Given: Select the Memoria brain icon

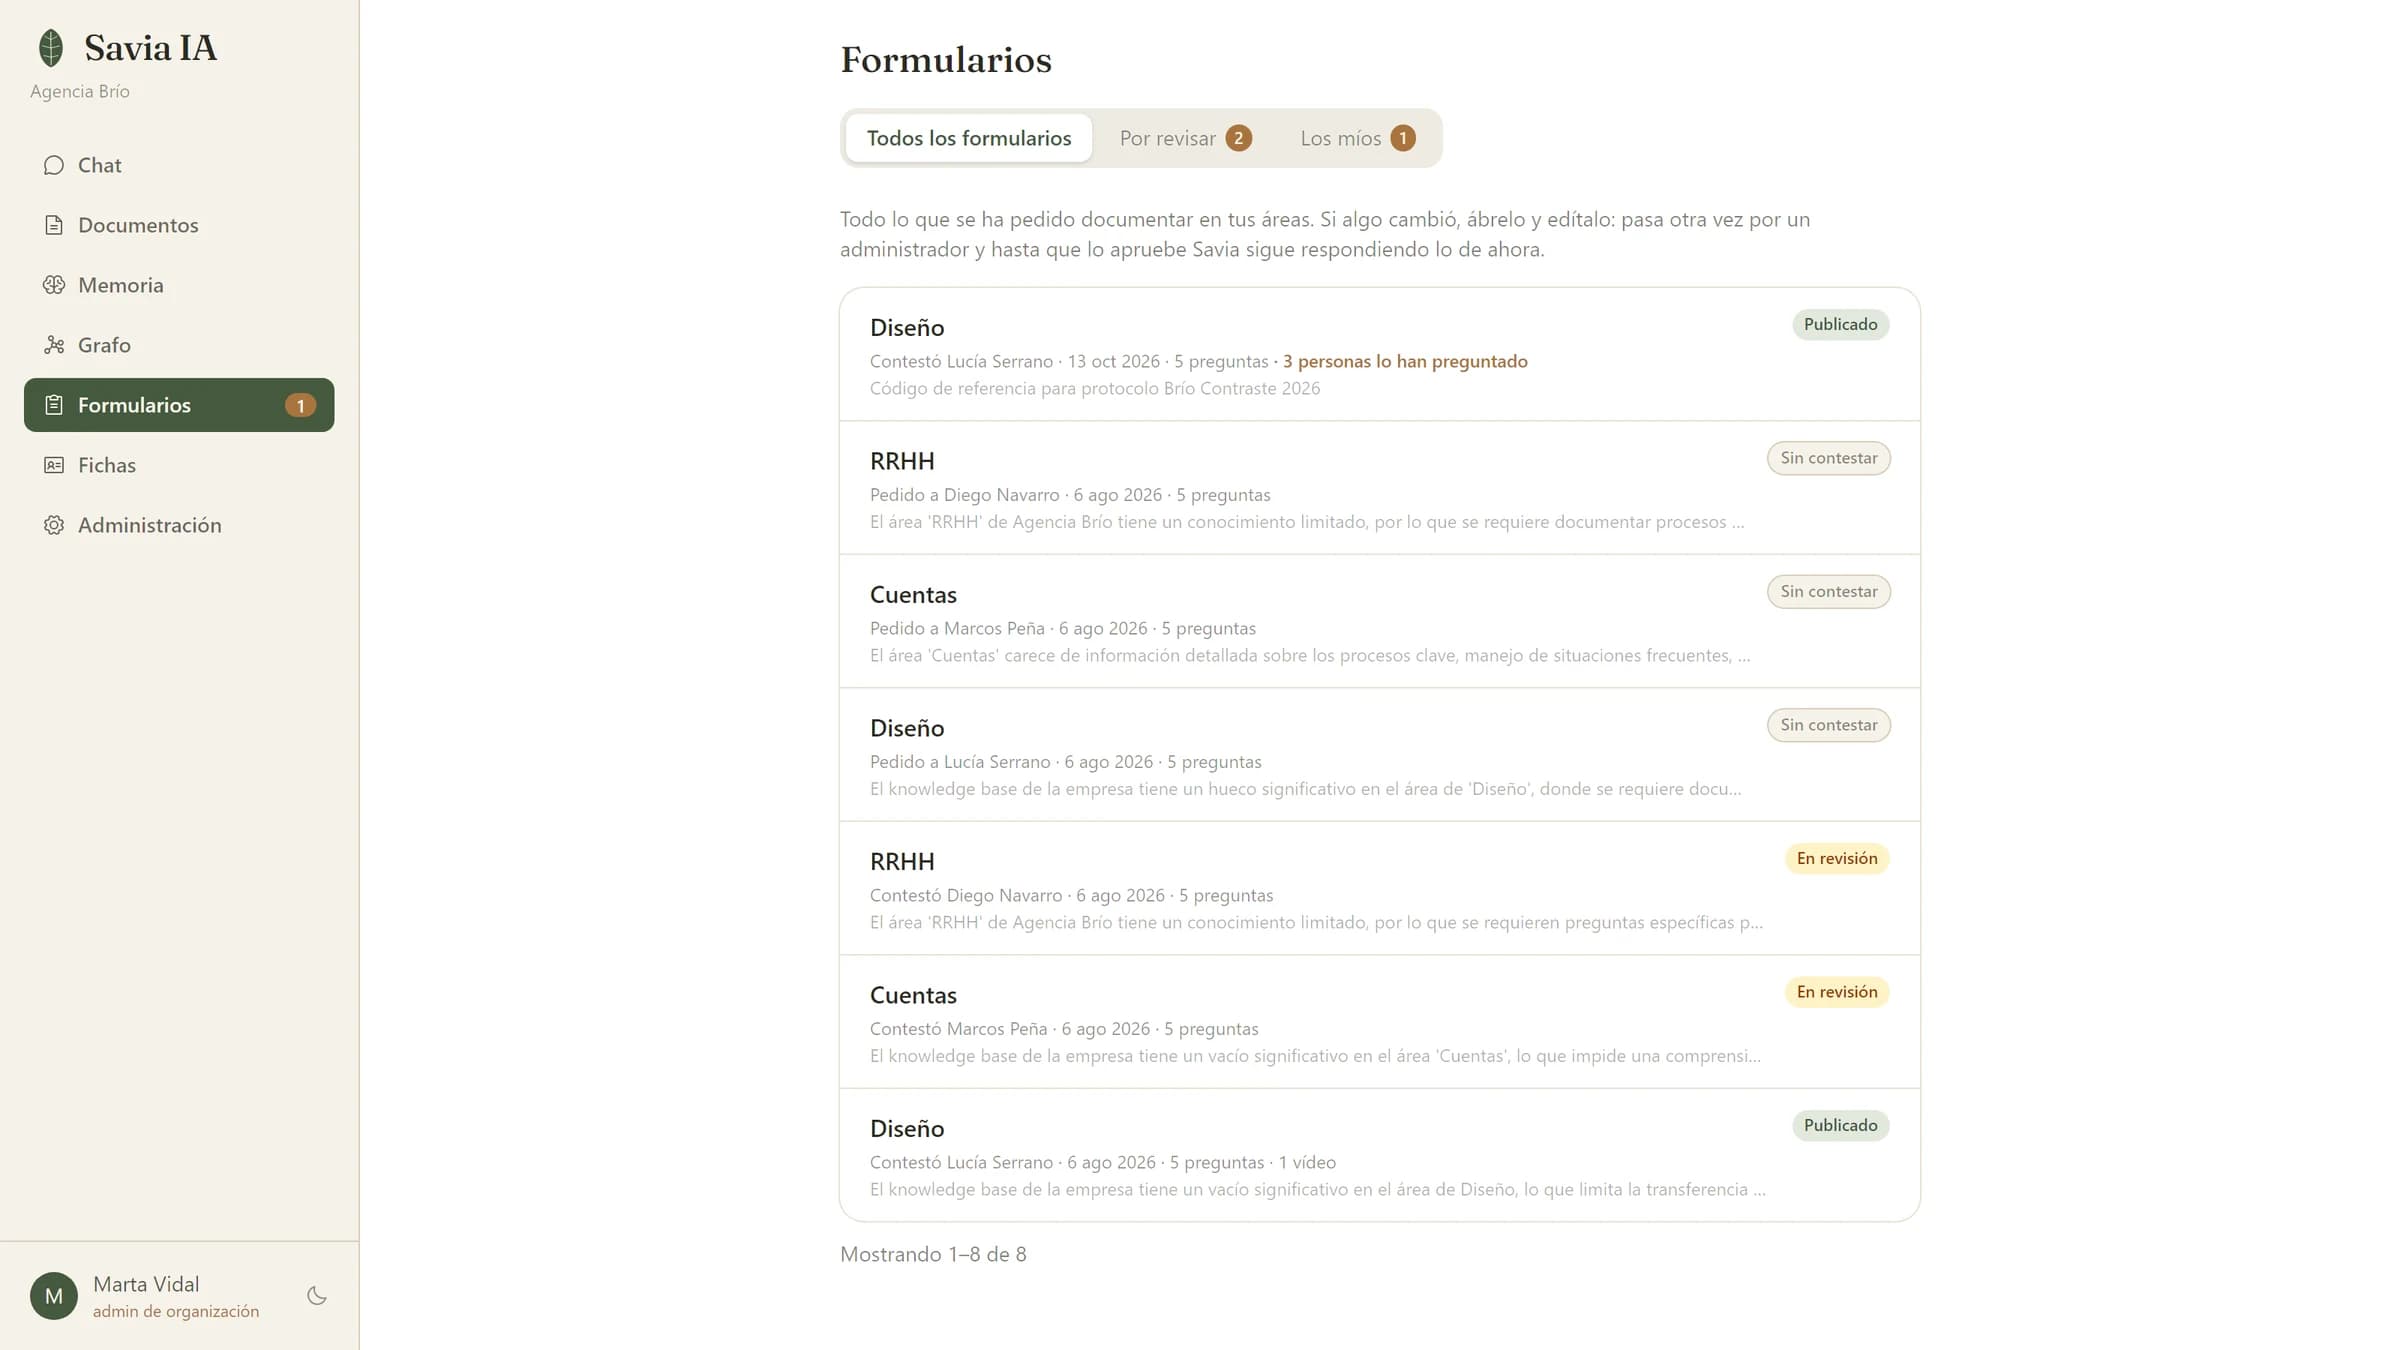Looking at the screenshot, I should tap(54, 285).
